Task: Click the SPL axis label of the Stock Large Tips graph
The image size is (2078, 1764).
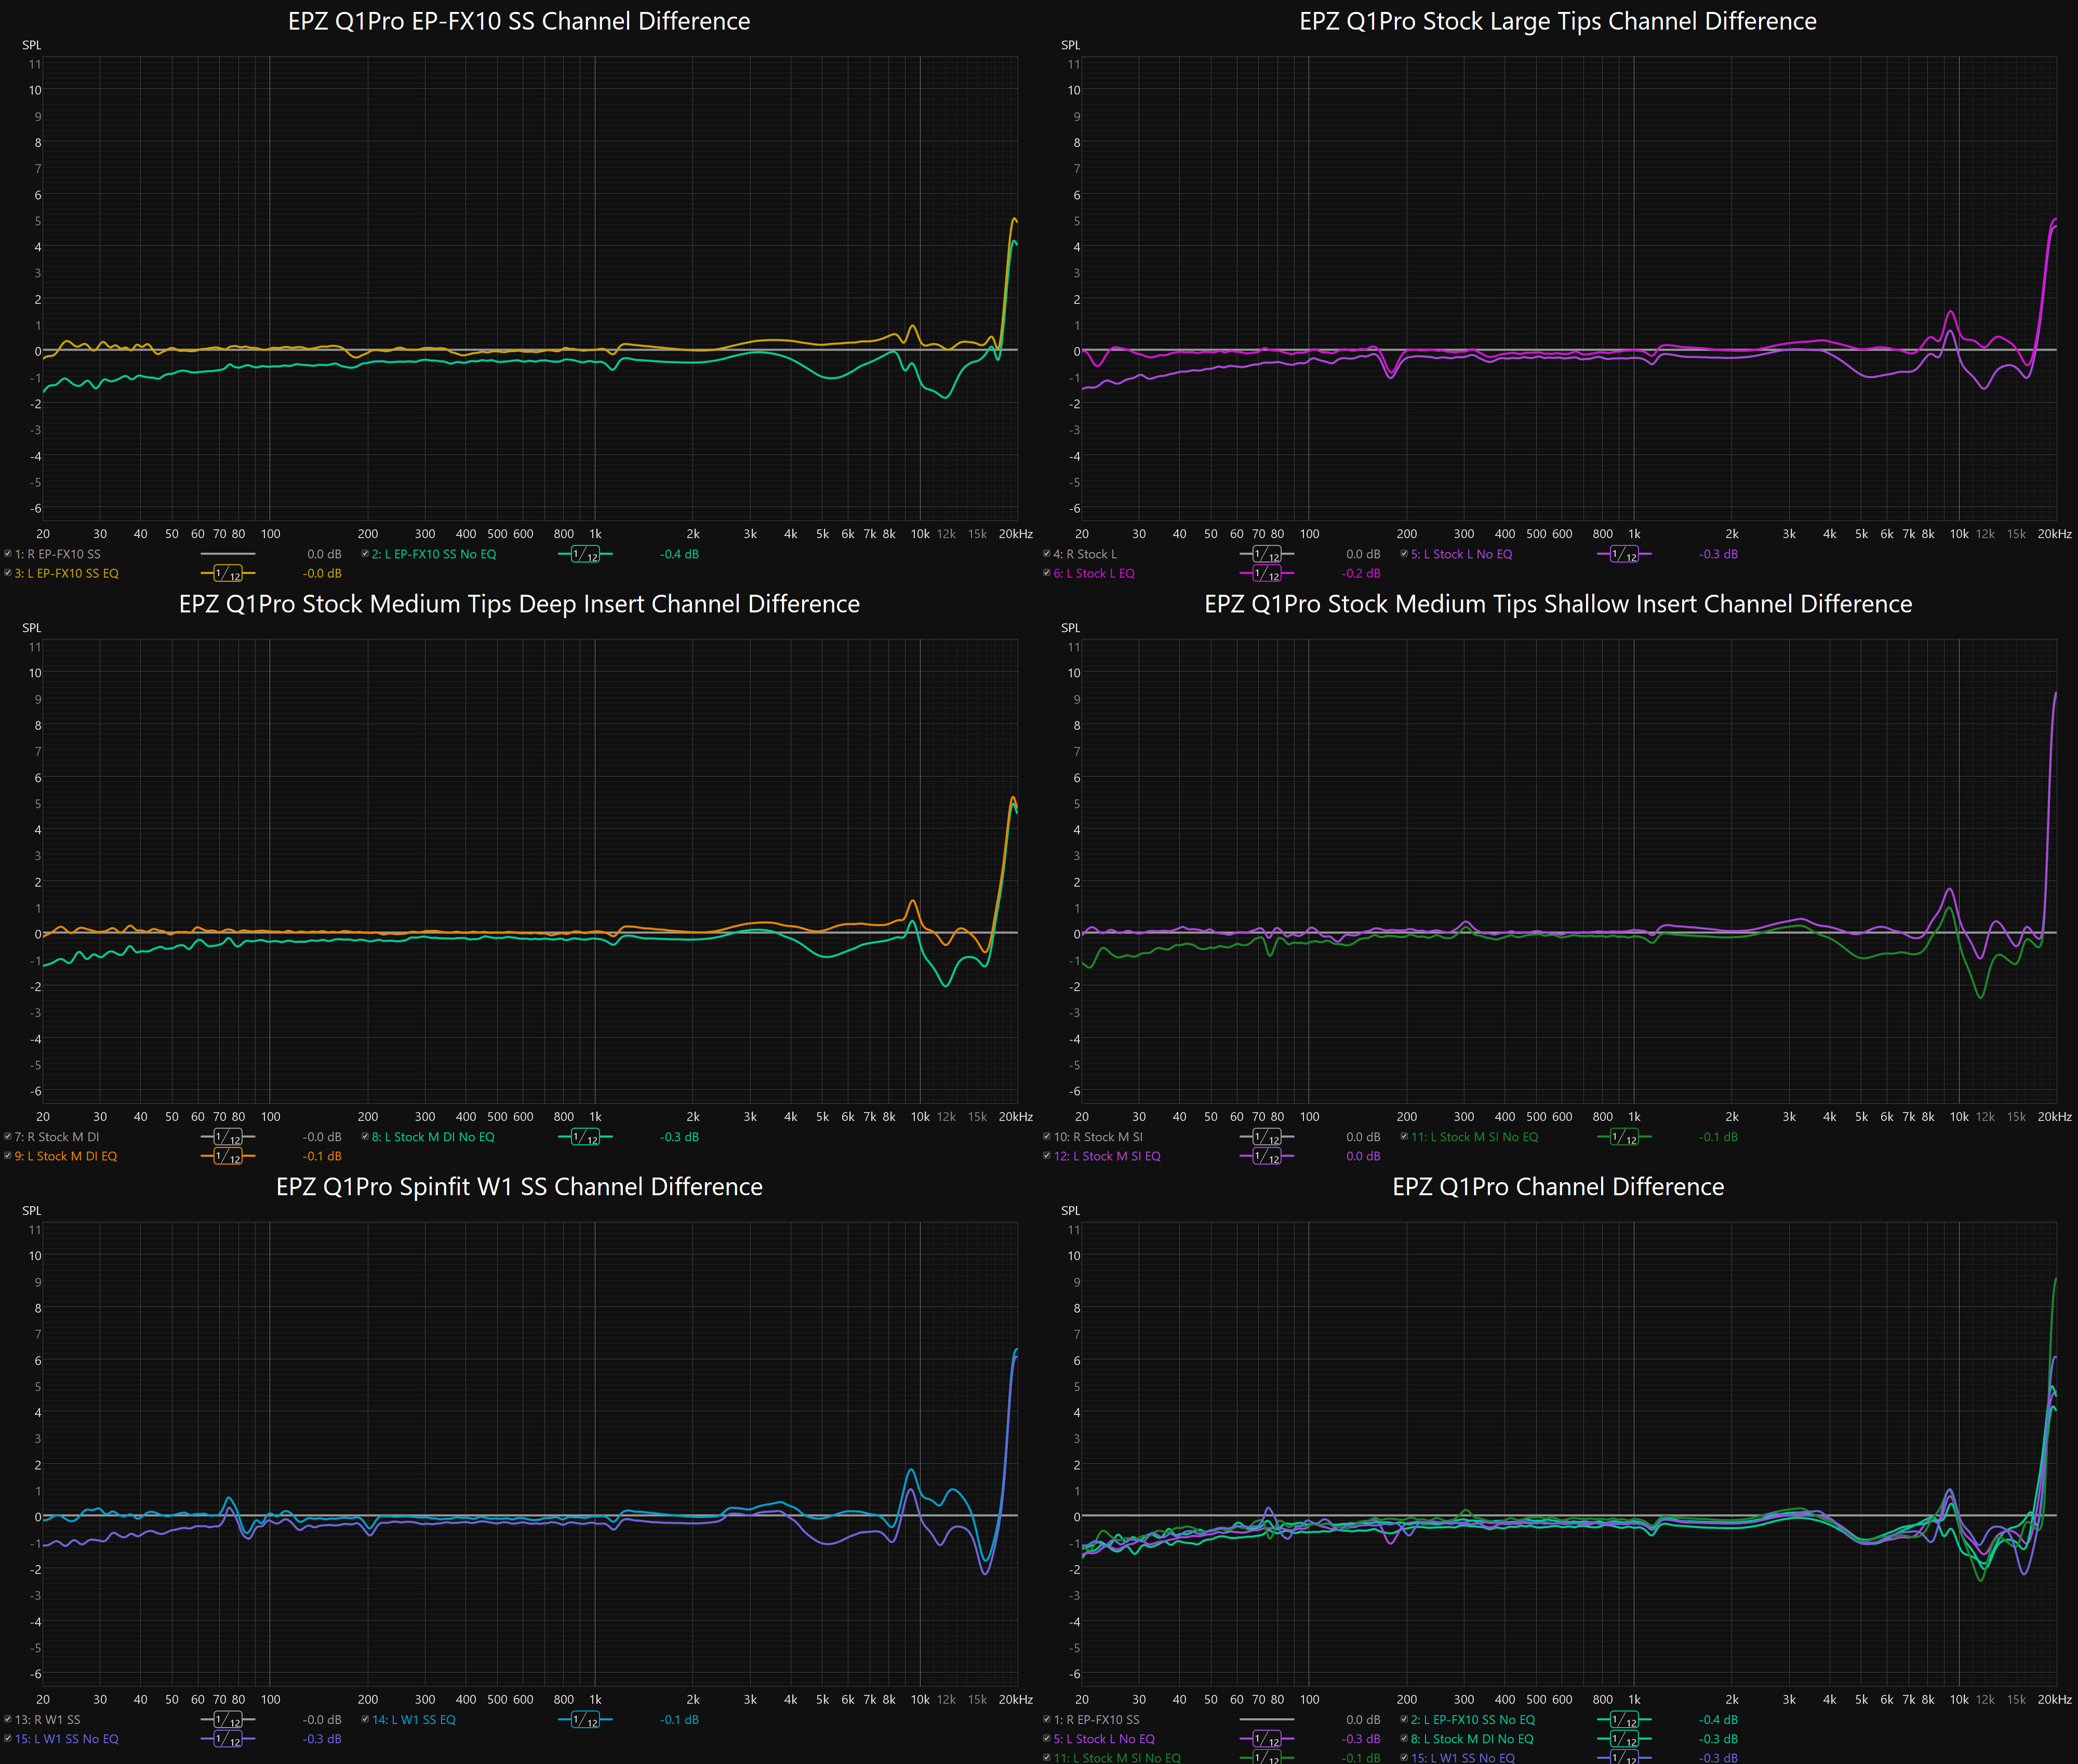Action: [1071, 45]
